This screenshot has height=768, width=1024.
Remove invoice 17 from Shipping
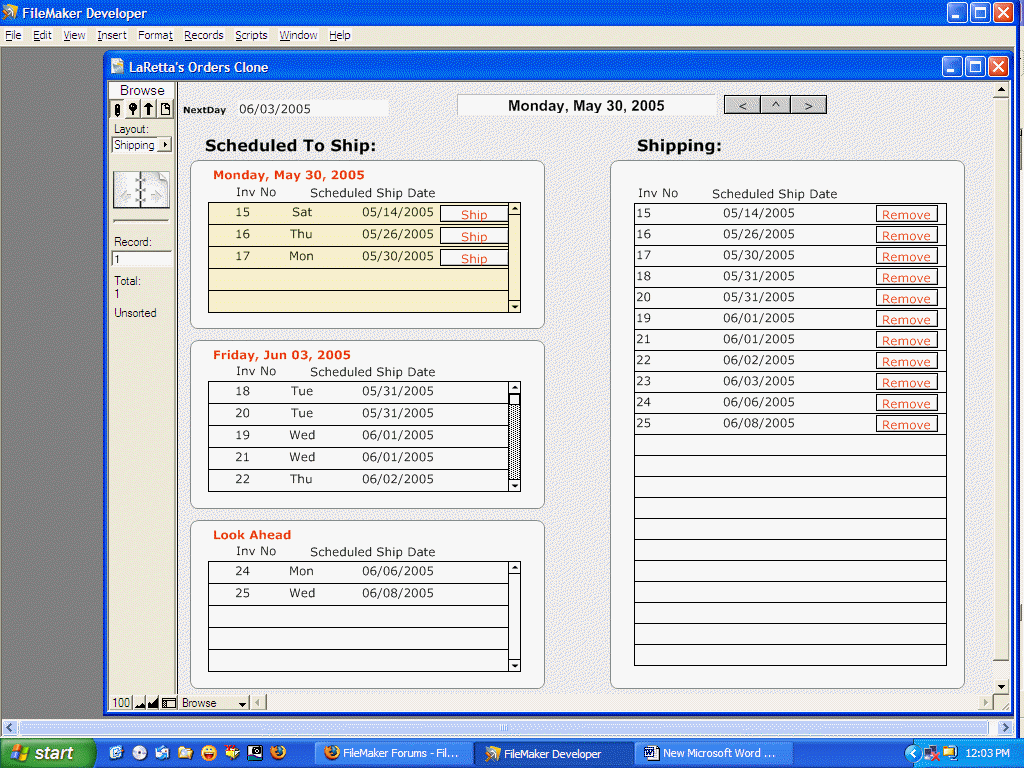pos(906,256)
